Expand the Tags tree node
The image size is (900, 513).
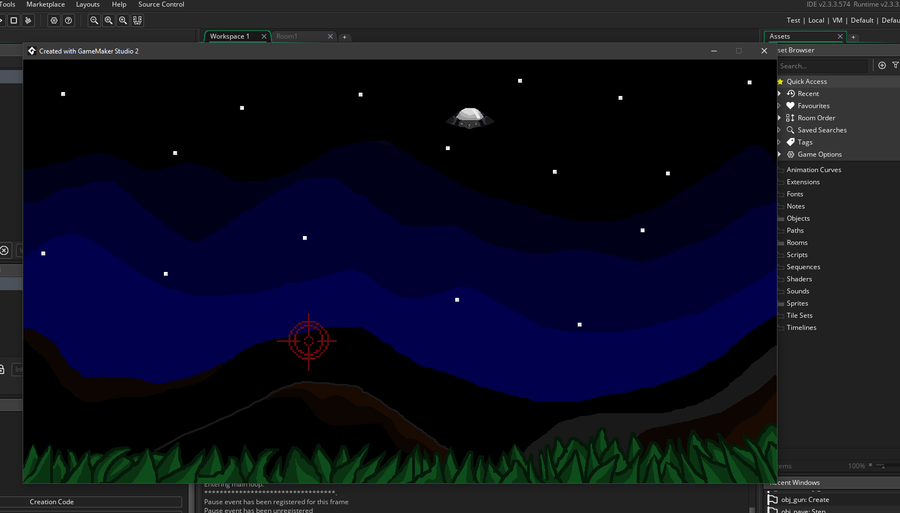779,142
